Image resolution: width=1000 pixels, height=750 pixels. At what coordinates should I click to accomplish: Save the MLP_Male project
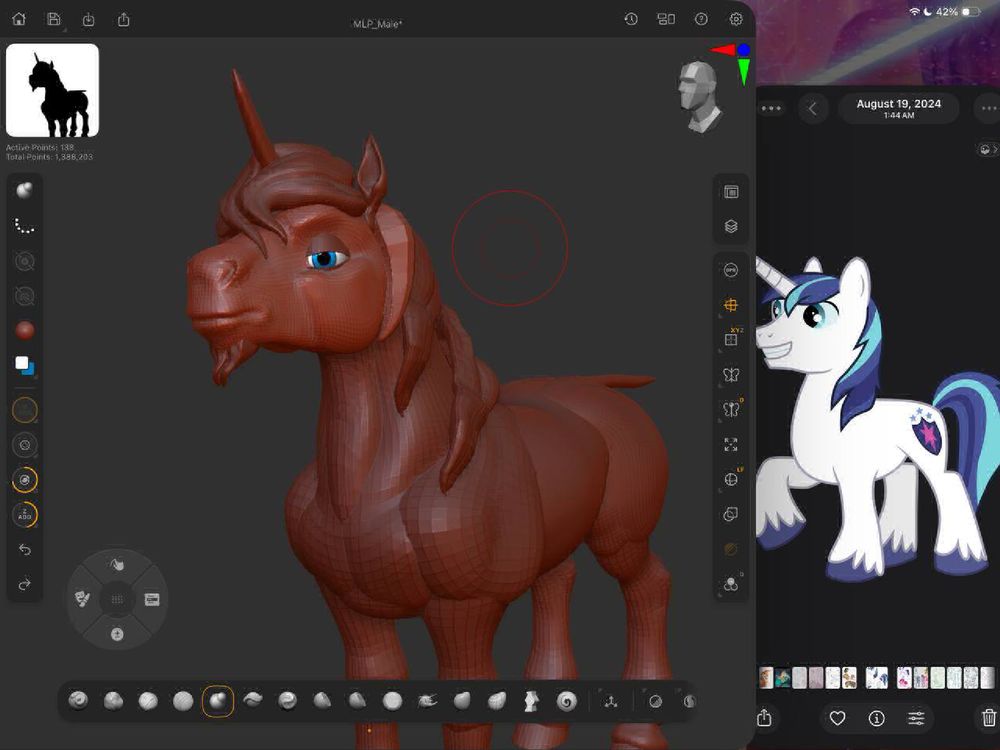click(54, 19)
